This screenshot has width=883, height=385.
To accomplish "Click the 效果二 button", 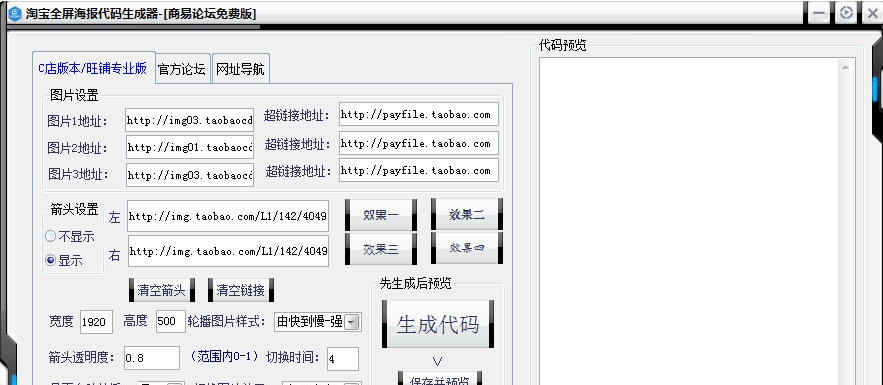I will (x=467, y=214).
